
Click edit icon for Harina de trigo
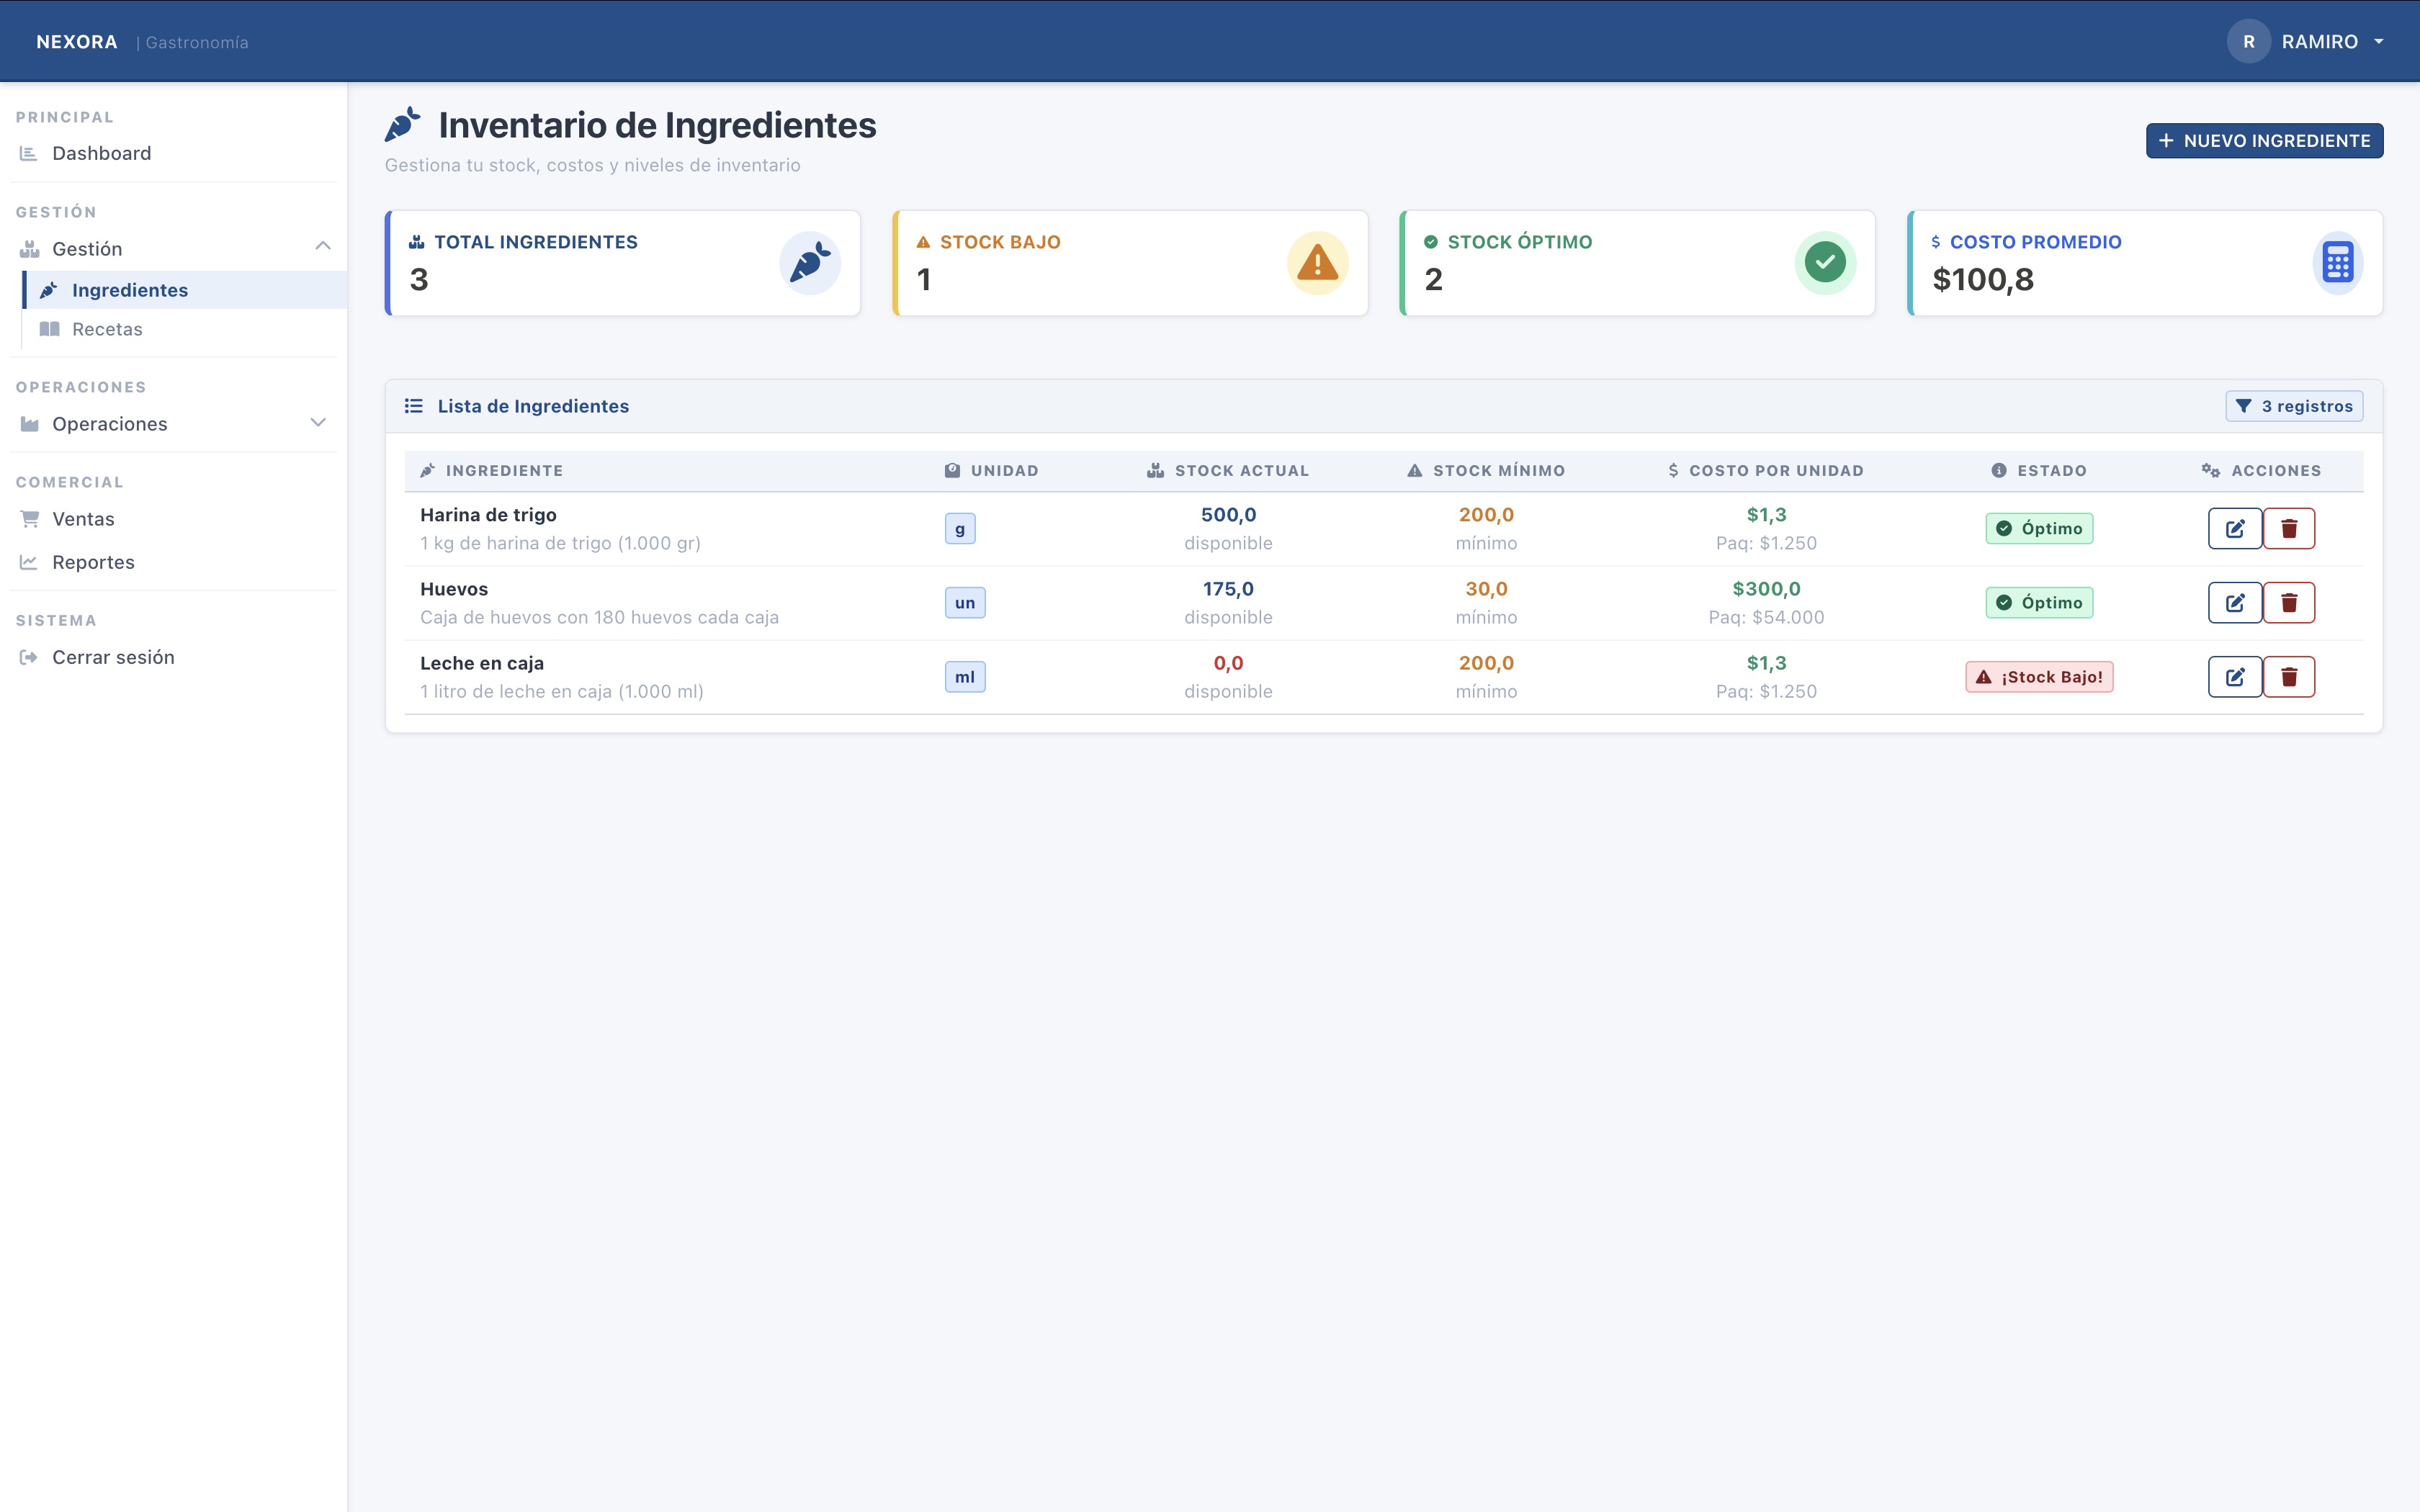click(x=2234, y=528)
